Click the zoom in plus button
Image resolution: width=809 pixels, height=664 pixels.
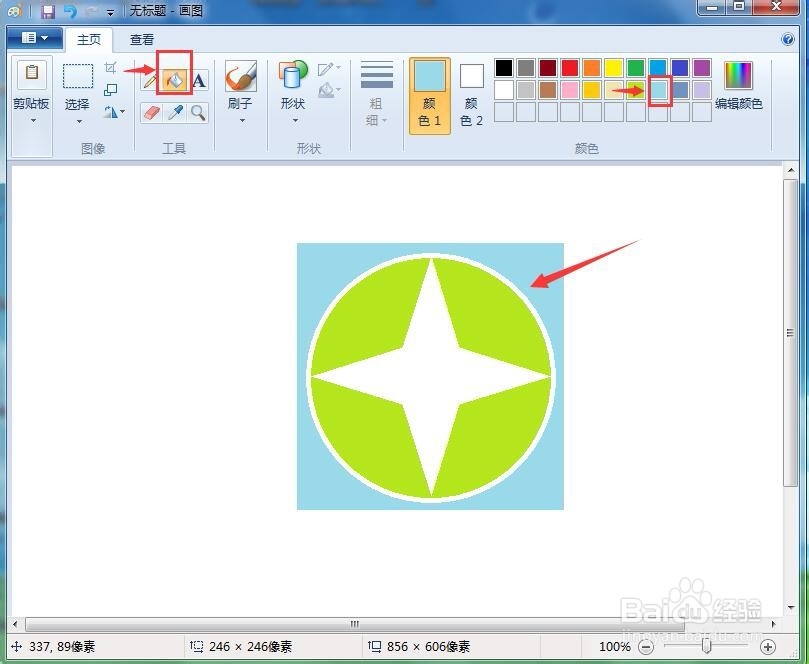768,647
